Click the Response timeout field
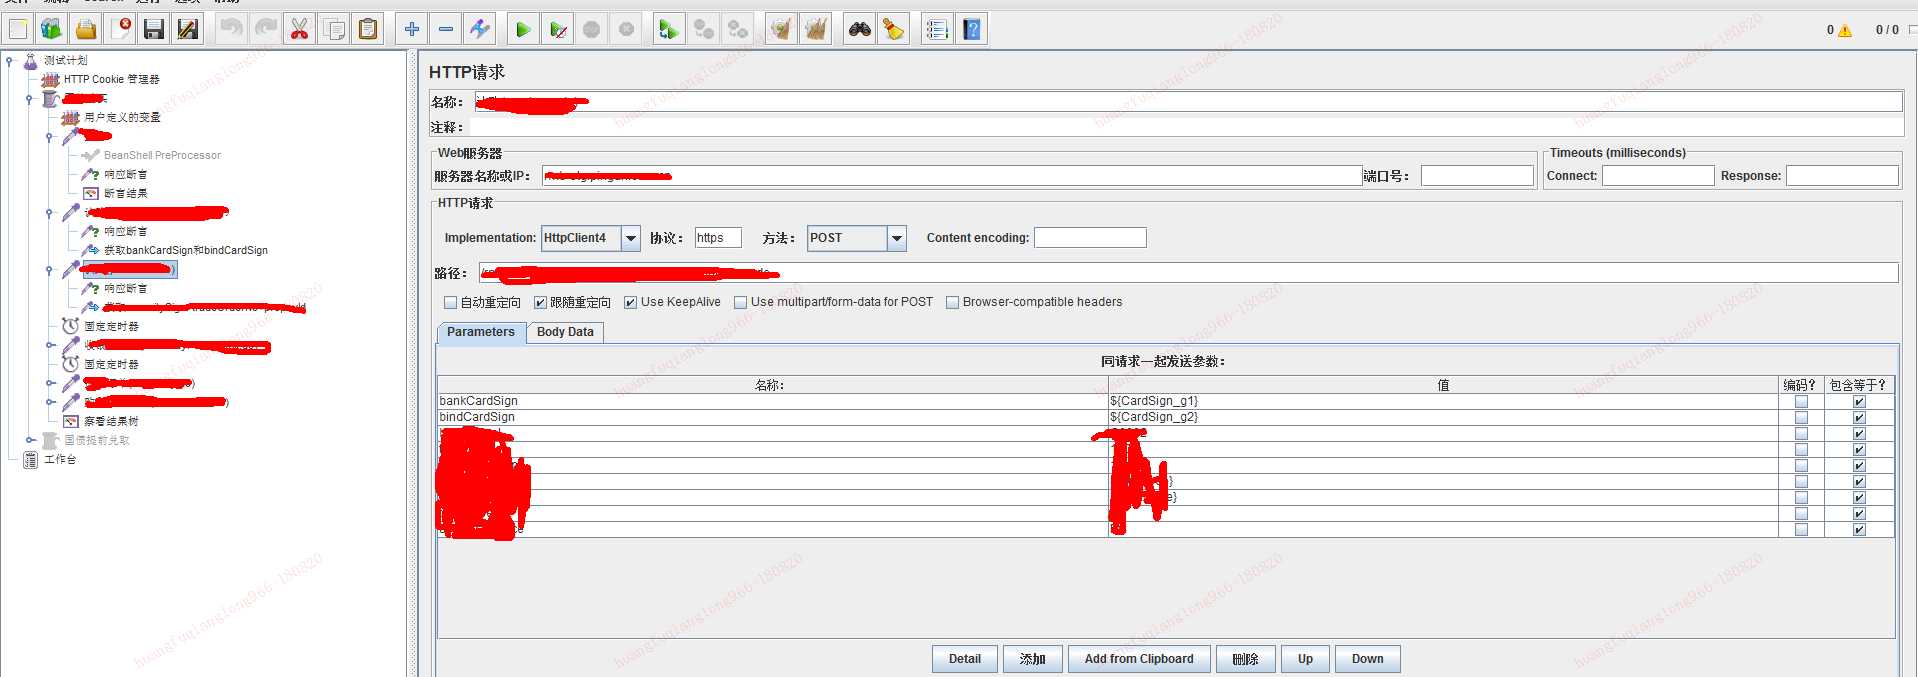The image size is (1918, 677). point(1842,176)
